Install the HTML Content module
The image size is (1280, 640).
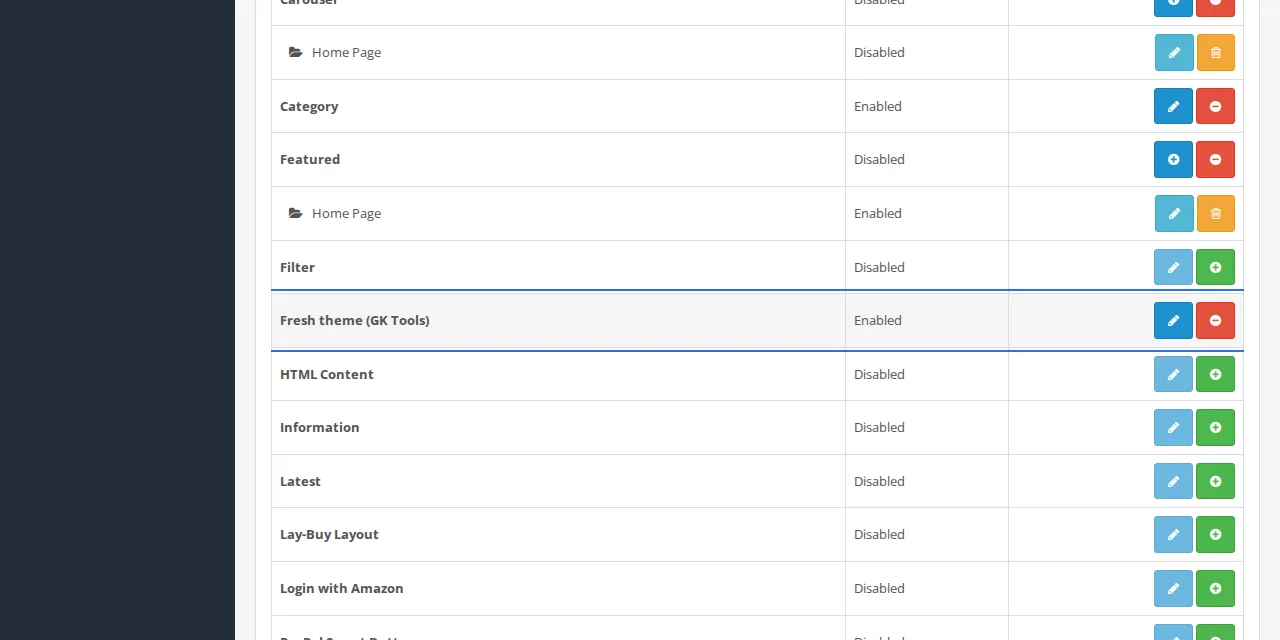(x=1216, y=374)
